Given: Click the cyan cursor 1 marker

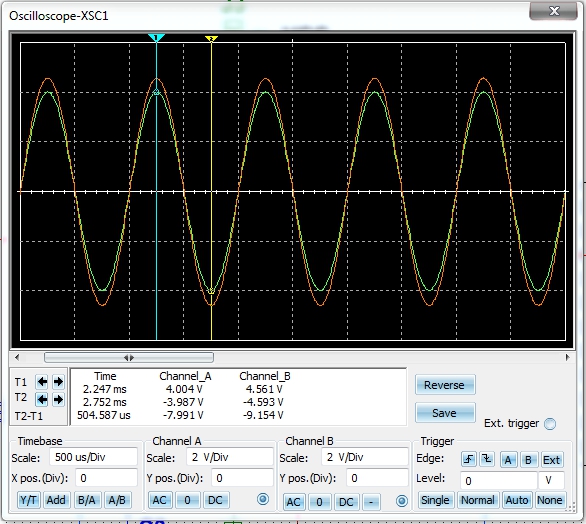Looking at the screenshot, I should (156, 38).
